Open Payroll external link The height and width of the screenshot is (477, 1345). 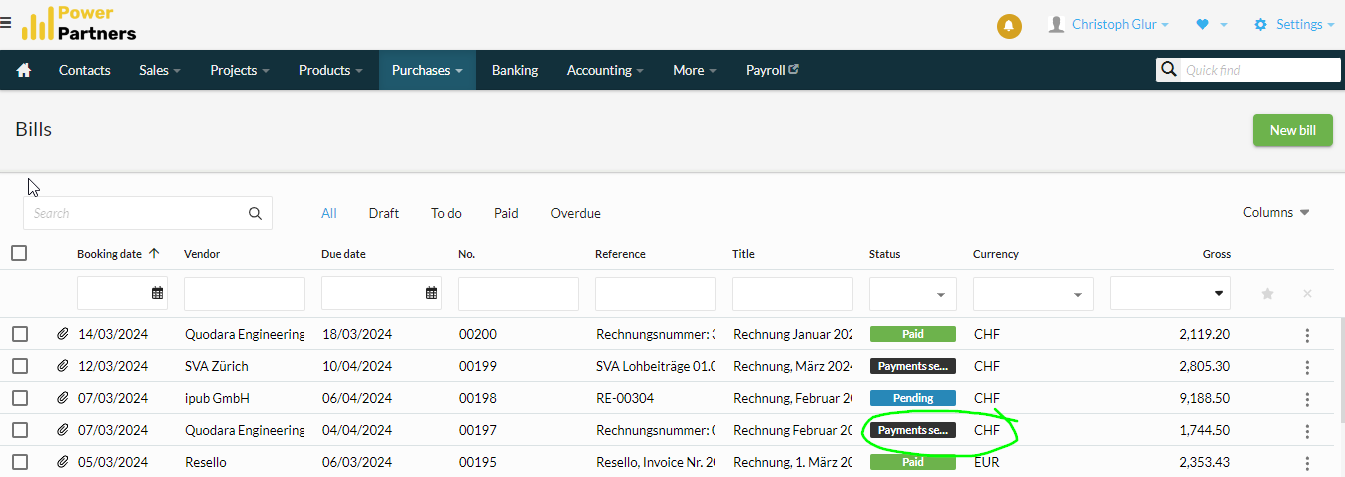(x=772, y=70)
